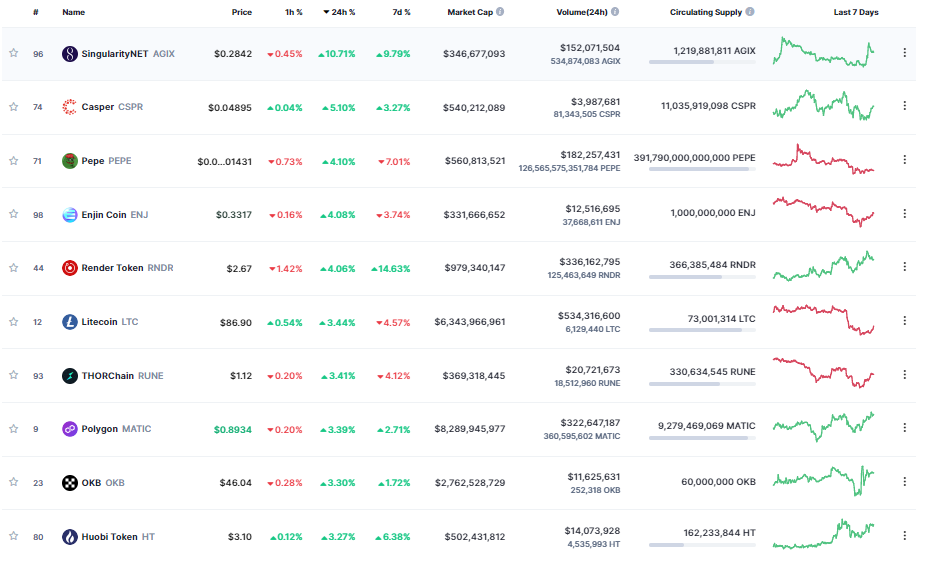Viewport: 929px width, 561px height.
Task: Open more options for SingularityNET row
Action: pyautogui.click(x=905, y=53)
